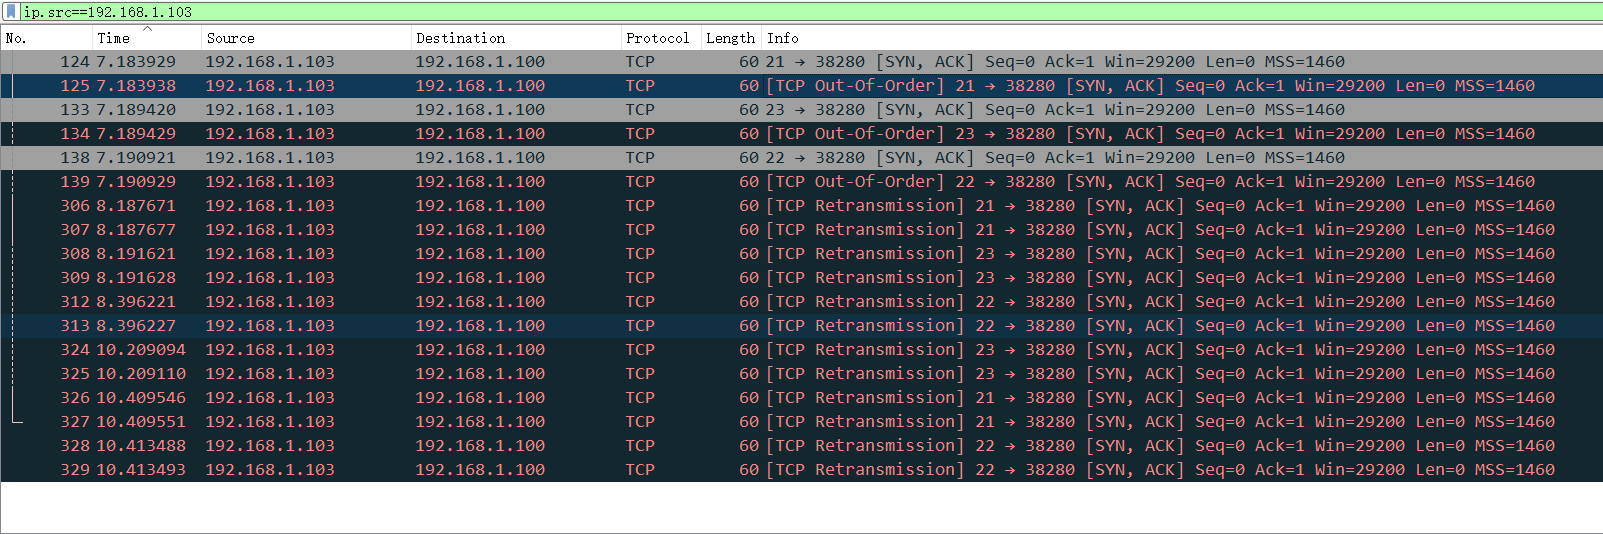This screenshot has height=534, width=1603.
Task: Select packet 325 at time 10.209110
Action: point(801,374)
